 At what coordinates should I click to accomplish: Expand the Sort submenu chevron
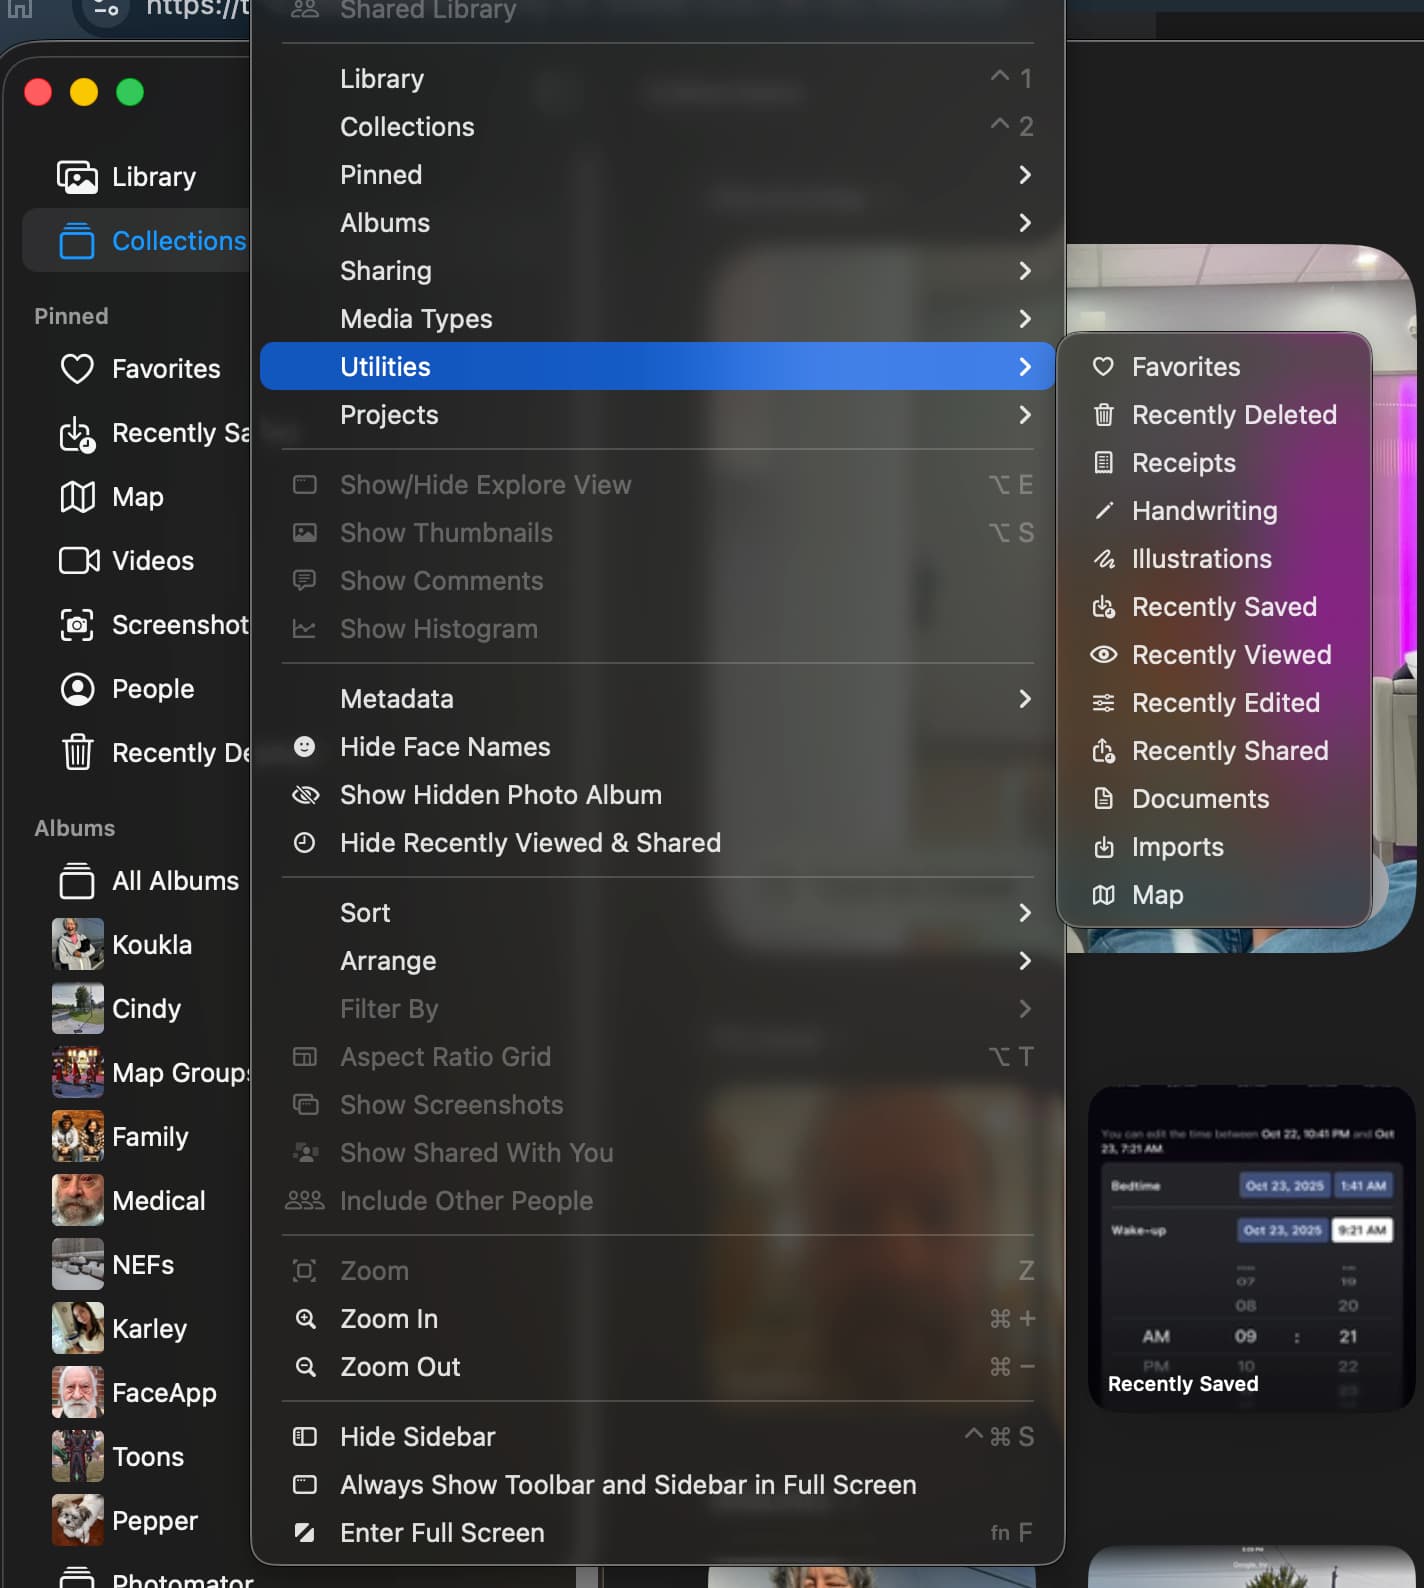(x=1024, y=913)
